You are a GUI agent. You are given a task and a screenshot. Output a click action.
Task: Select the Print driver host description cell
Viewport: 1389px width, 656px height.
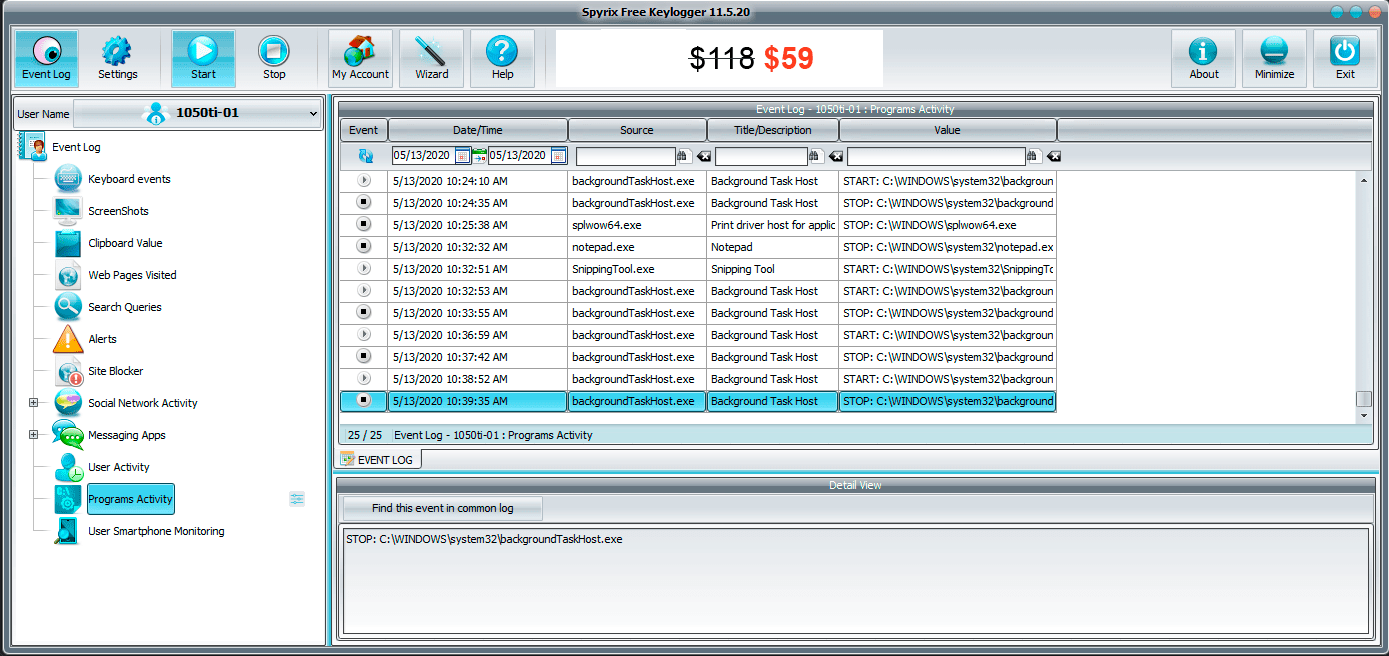(x=773, y=225)
